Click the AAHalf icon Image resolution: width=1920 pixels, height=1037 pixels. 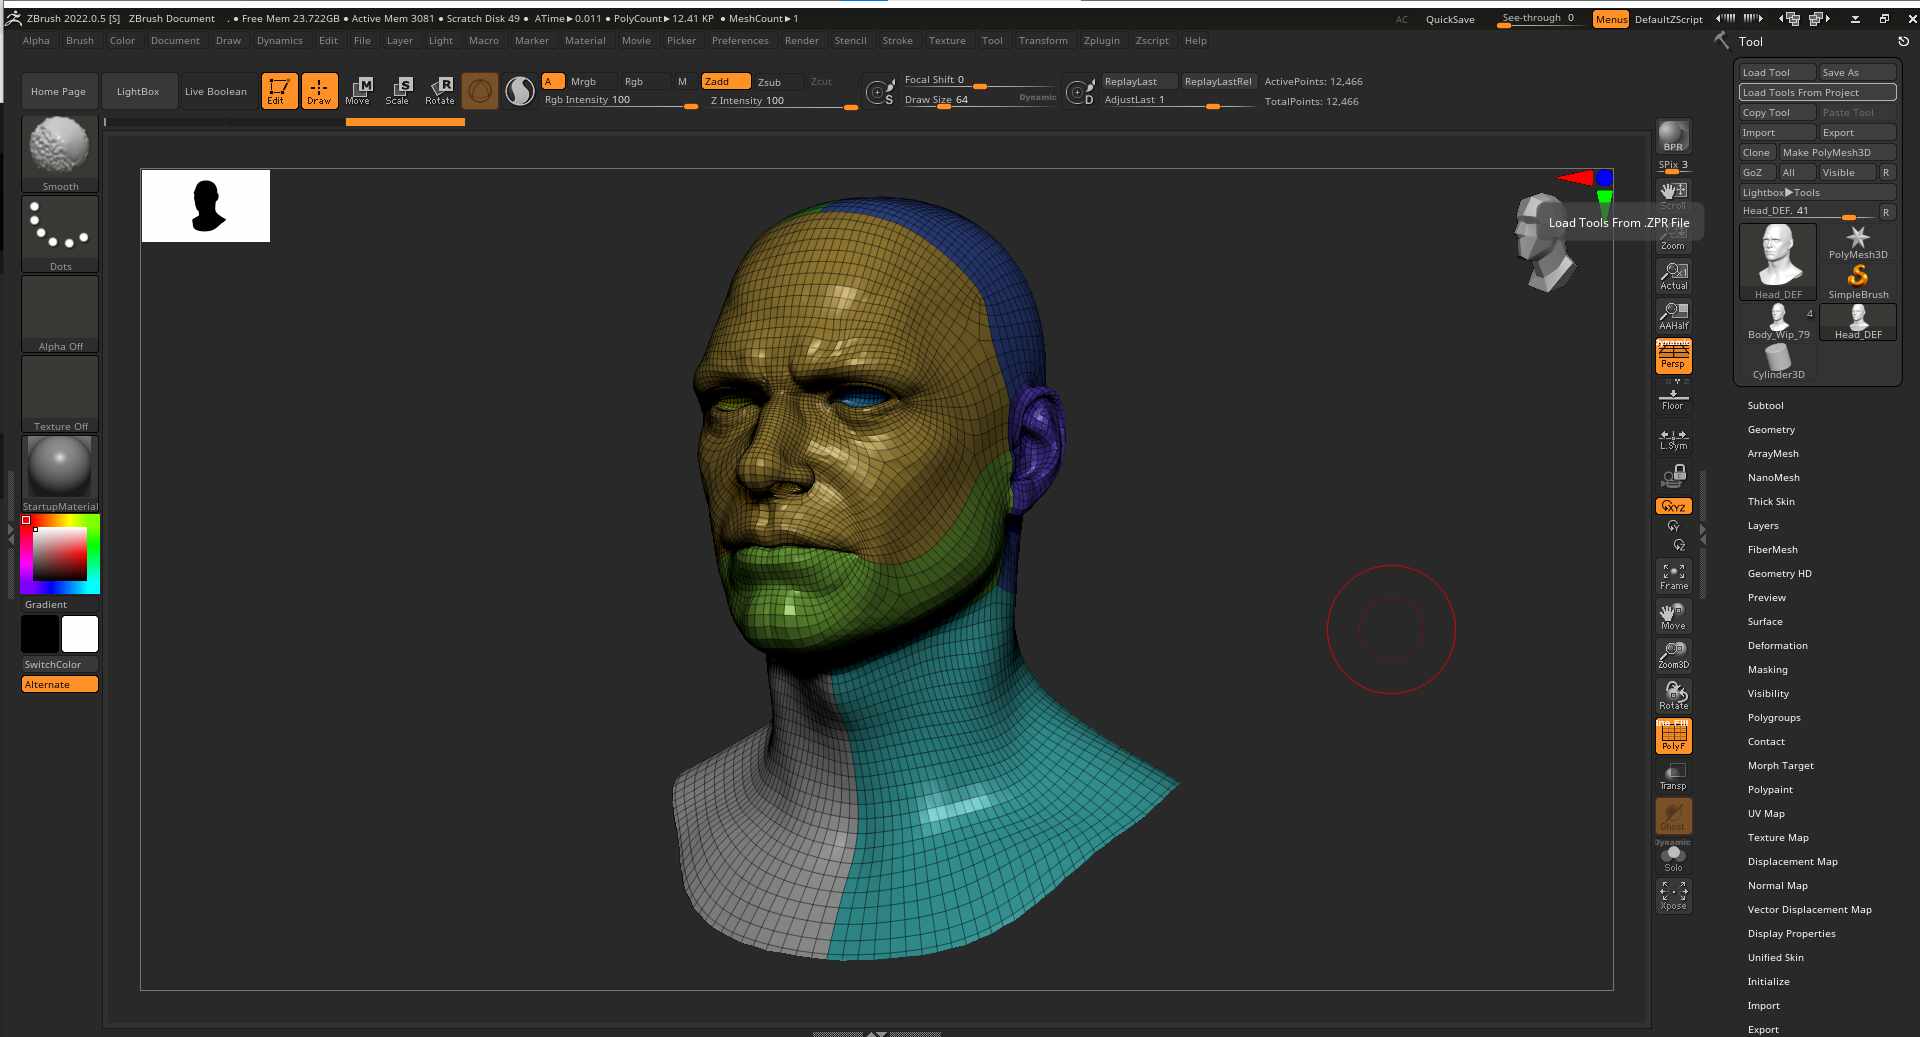tap(1673, 316)
